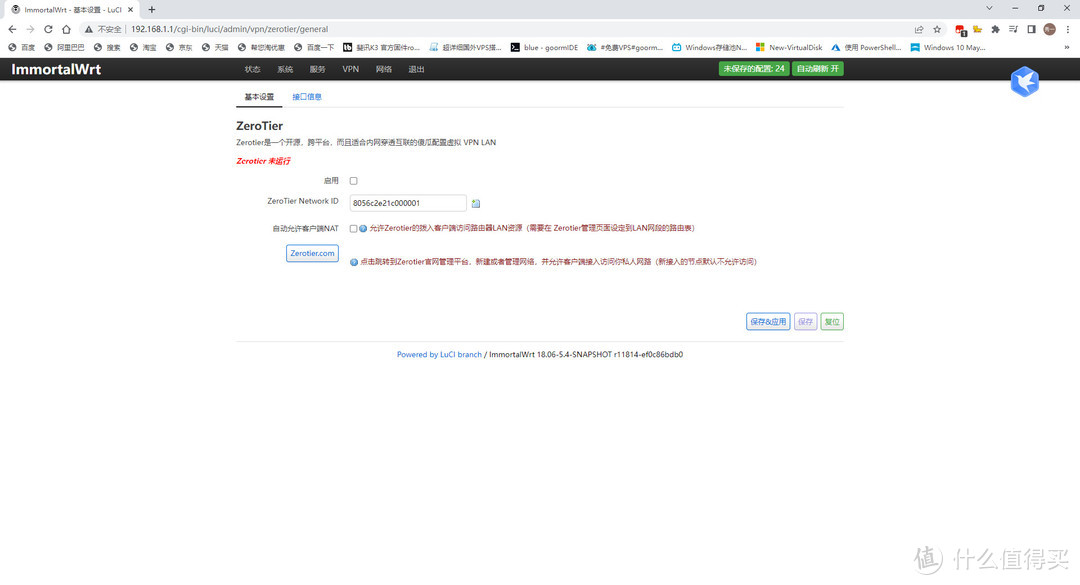Bookmark this page with the star icon
Viewport: 1080px width, 585px height.
point(937,29)
